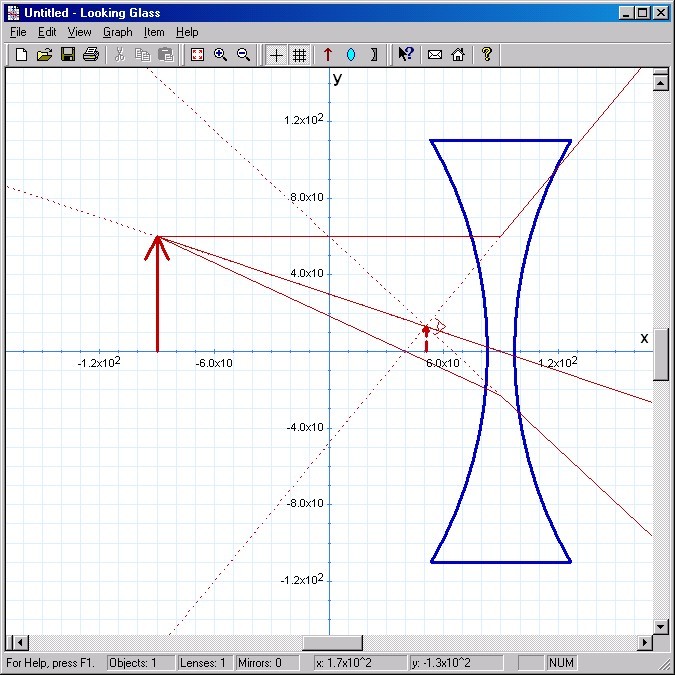The height and width of the screenshot is (675, 675).
Task: Click the -4.0x10 label on the y axis
Action: click(305, 427)
